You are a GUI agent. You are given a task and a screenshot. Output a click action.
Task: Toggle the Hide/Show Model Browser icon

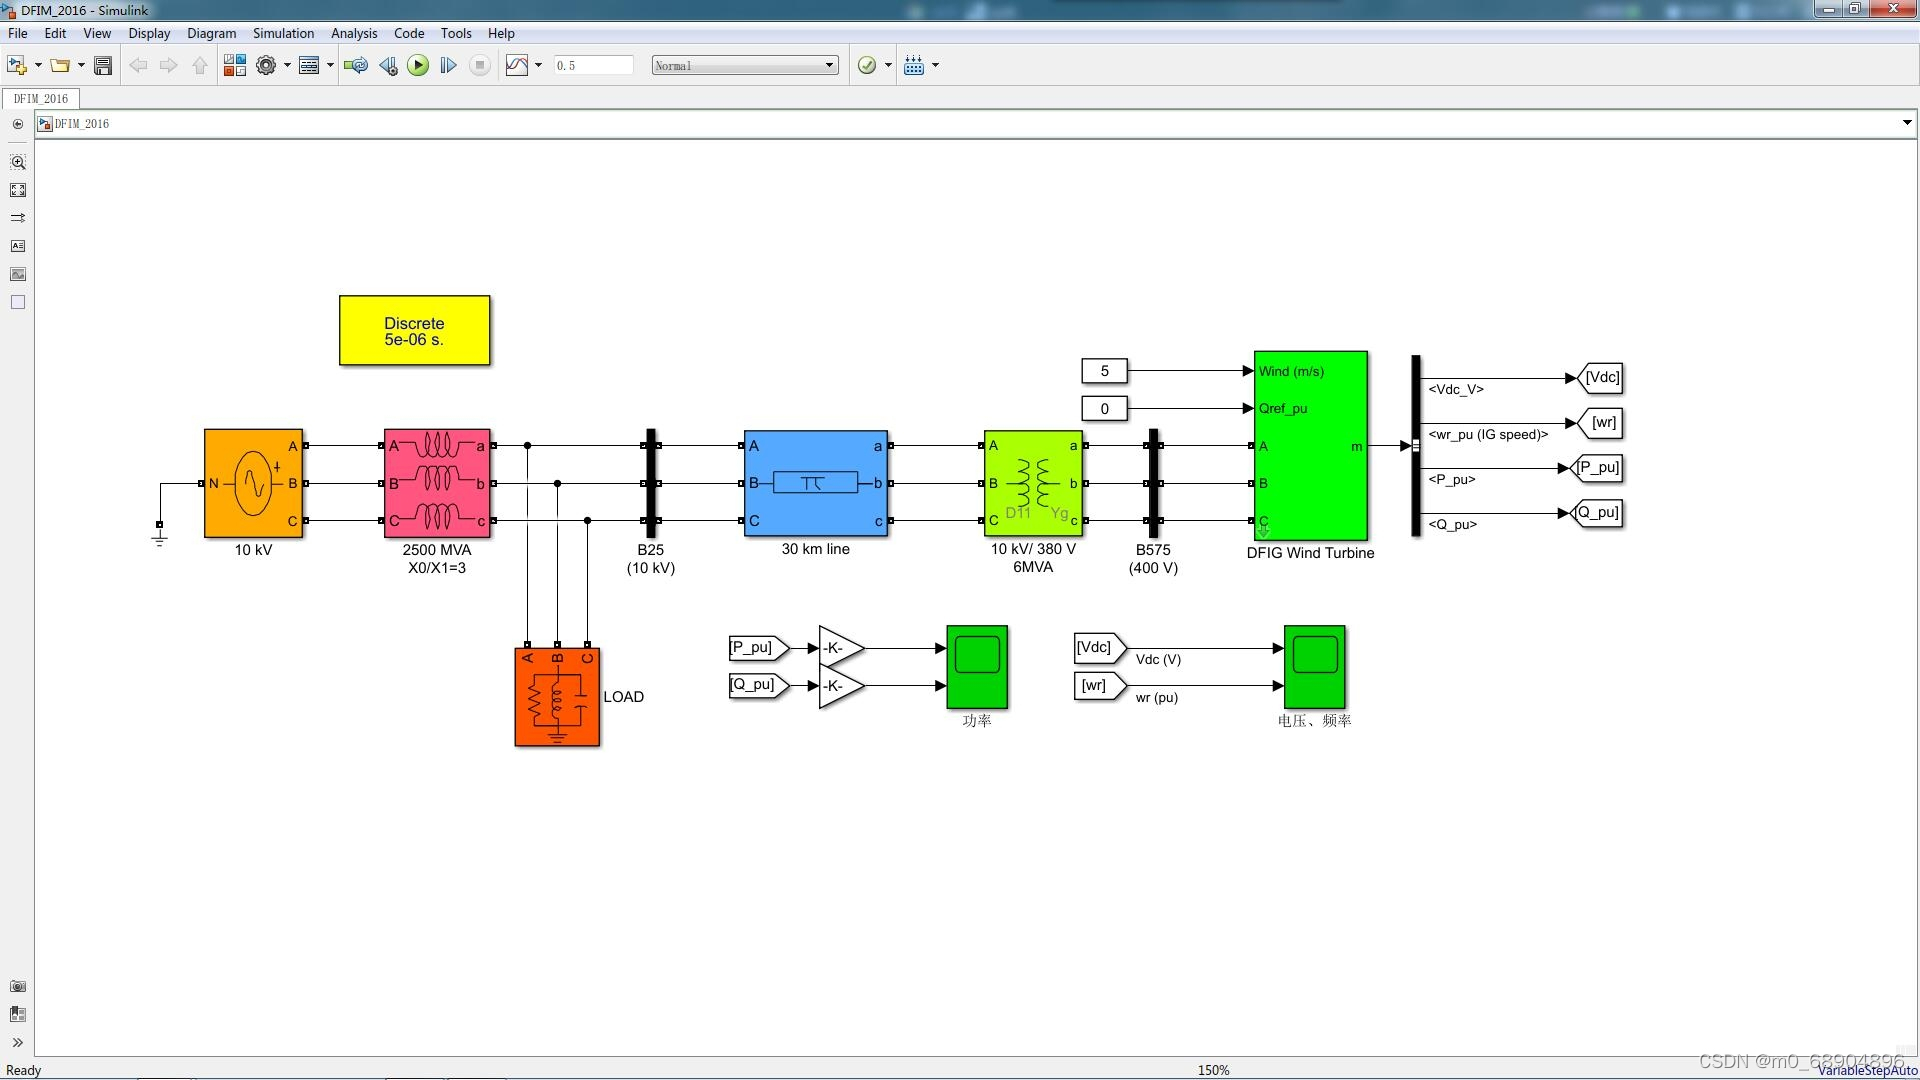[17, 1043]
